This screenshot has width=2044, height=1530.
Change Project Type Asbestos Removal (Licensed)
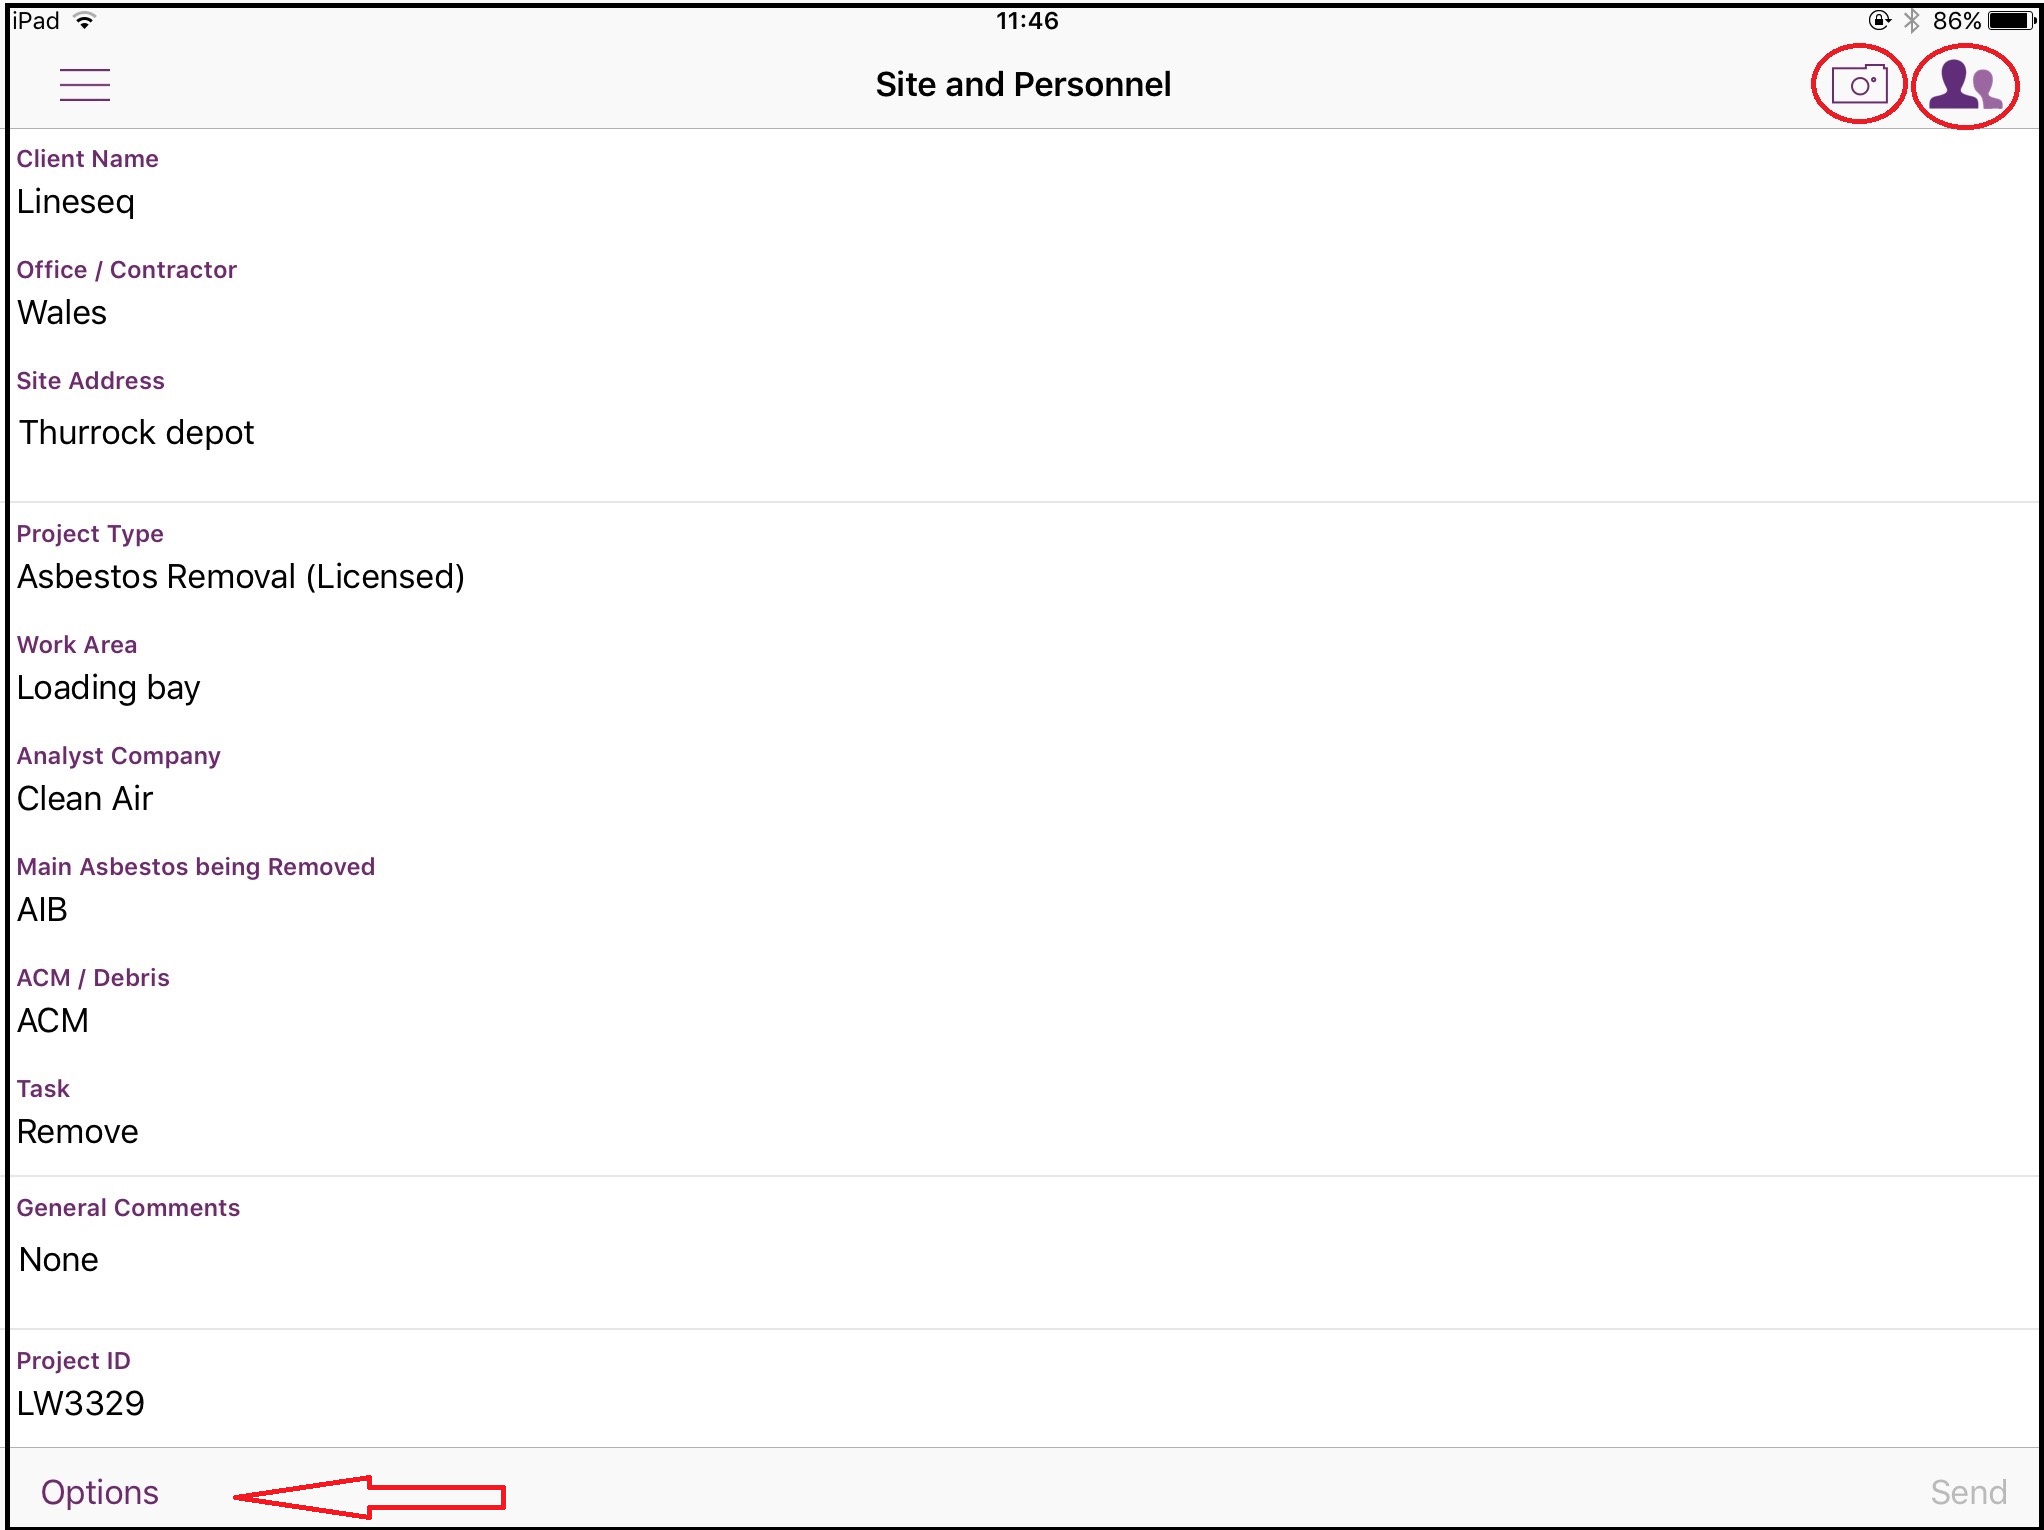[241, 577]
